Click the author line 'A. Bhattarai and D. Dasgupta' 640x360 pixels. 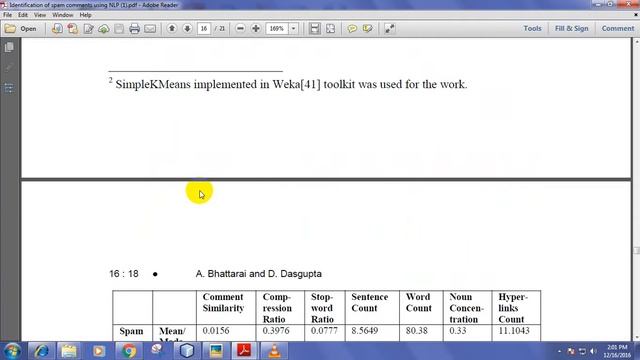click(x=258, y=274)
